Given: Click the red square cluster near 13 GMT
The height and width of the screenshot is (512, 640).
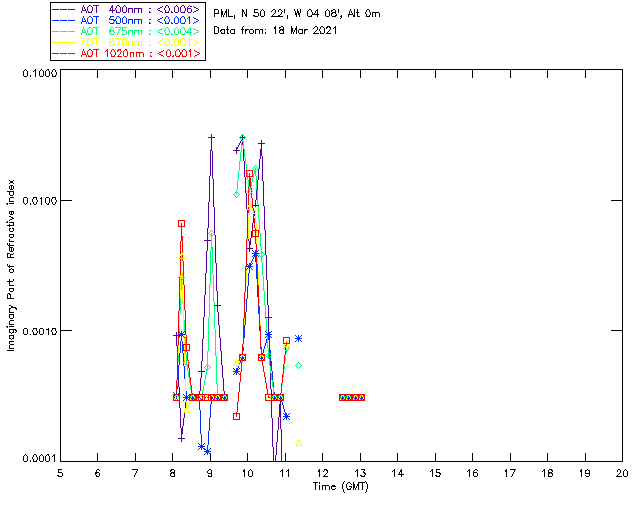Looking at the screenshot, I should click(x=352, y=397).
